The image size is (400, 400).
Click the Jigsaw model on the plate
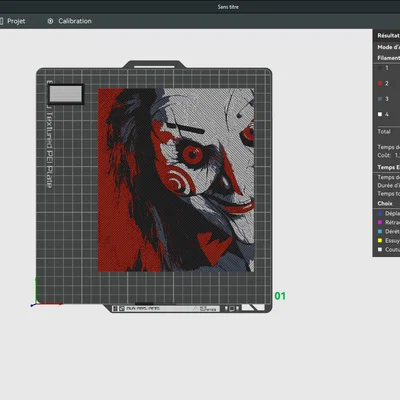pos(176,180)
